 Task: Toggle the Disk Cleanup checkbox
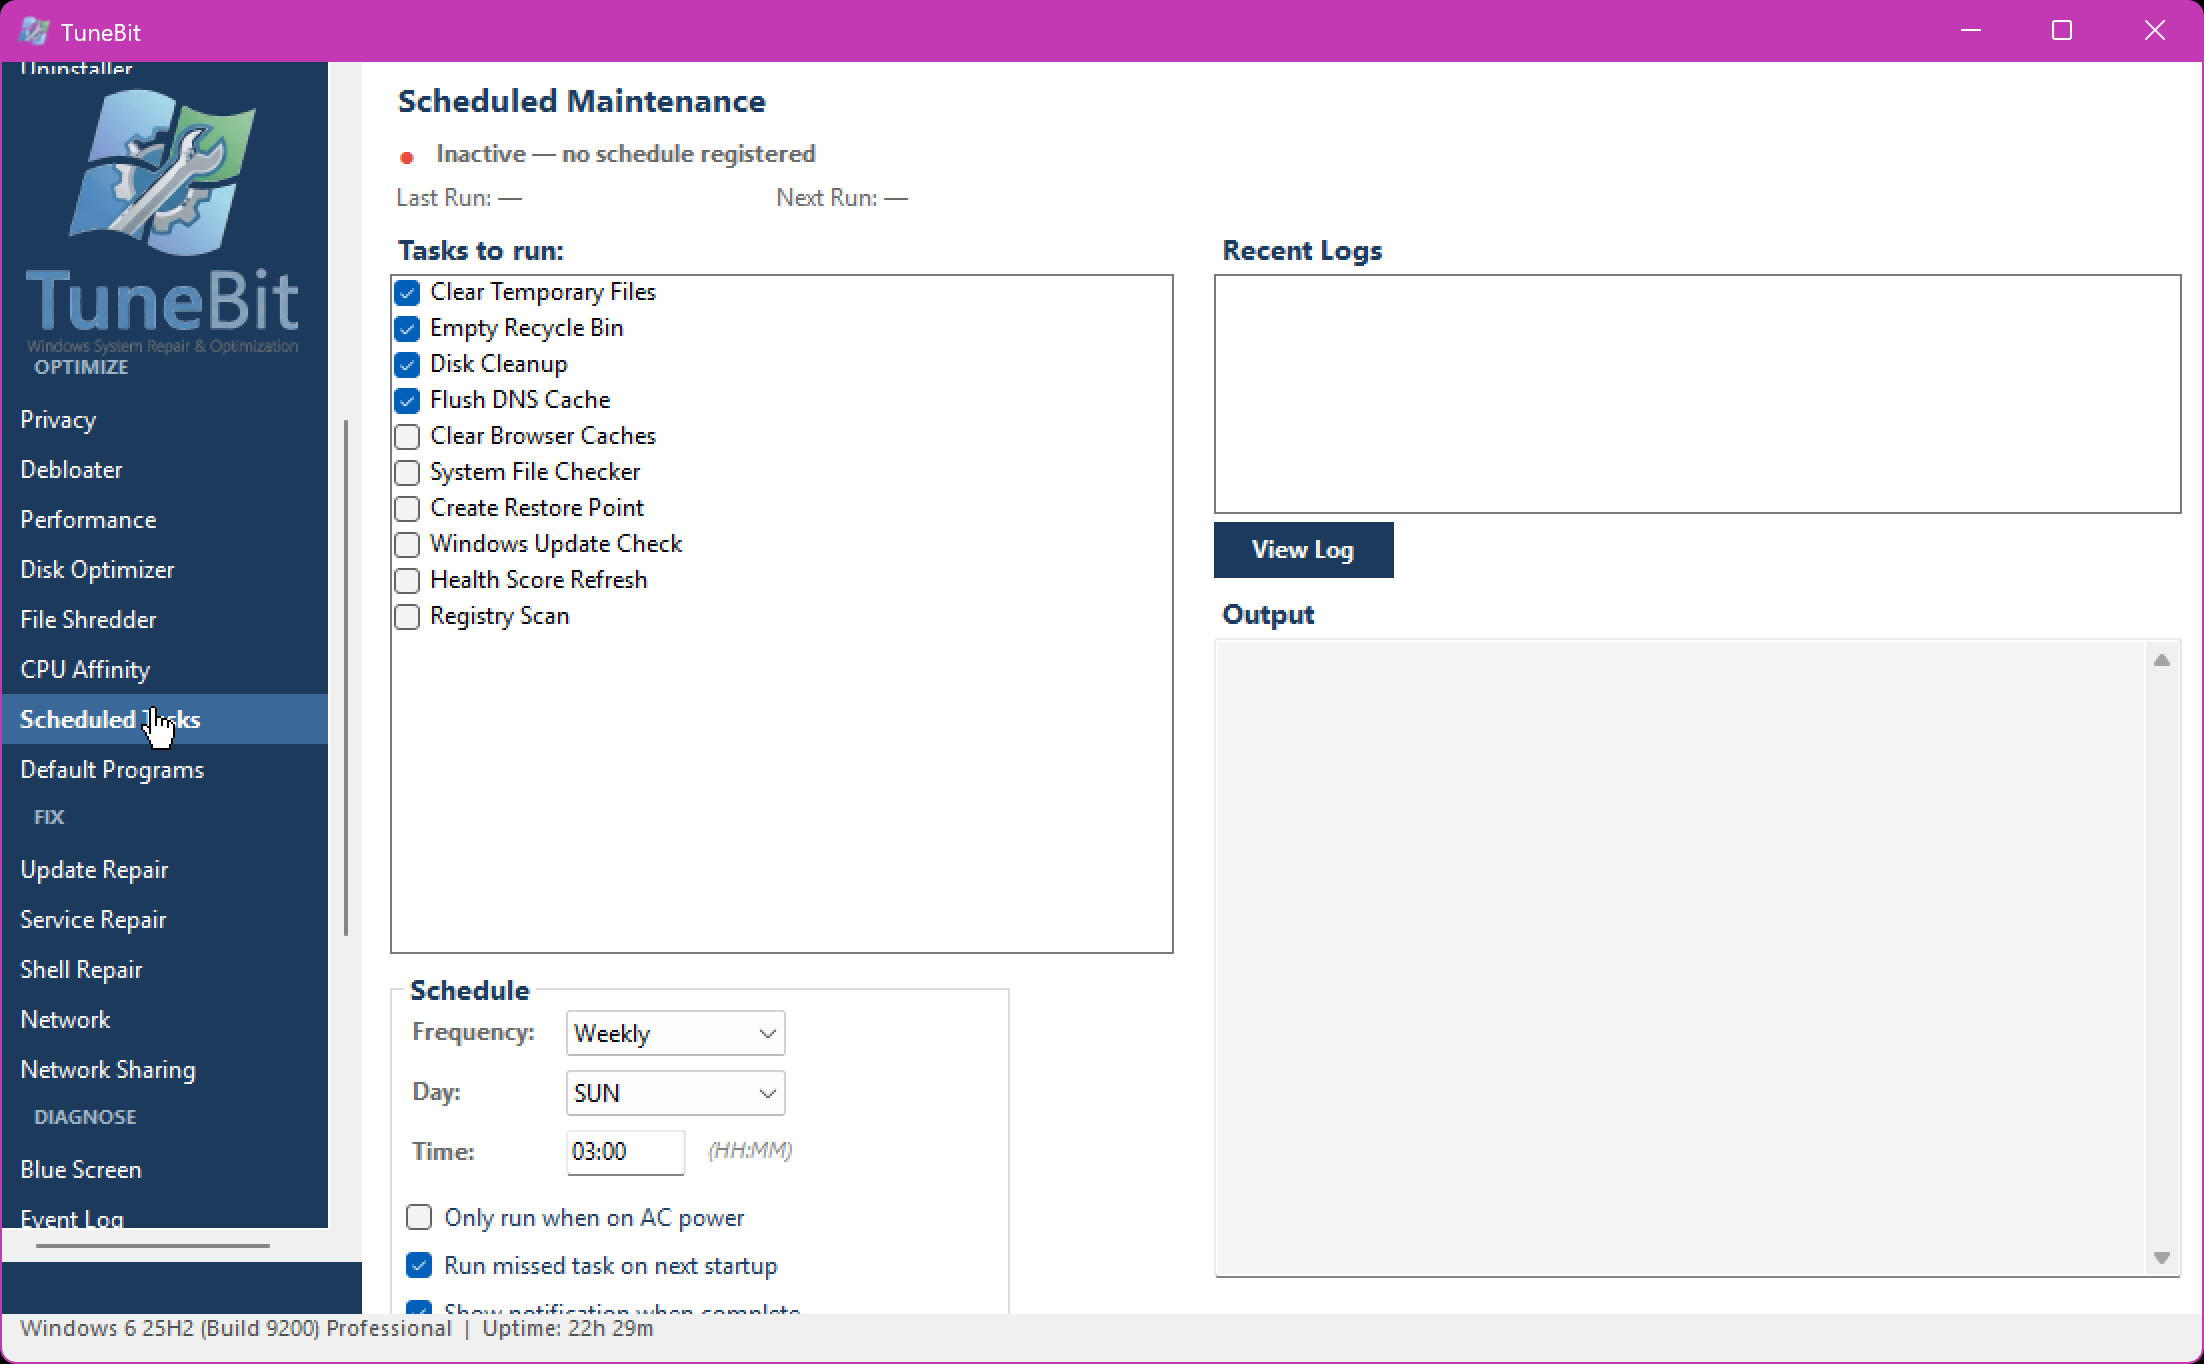pos(407,365)
